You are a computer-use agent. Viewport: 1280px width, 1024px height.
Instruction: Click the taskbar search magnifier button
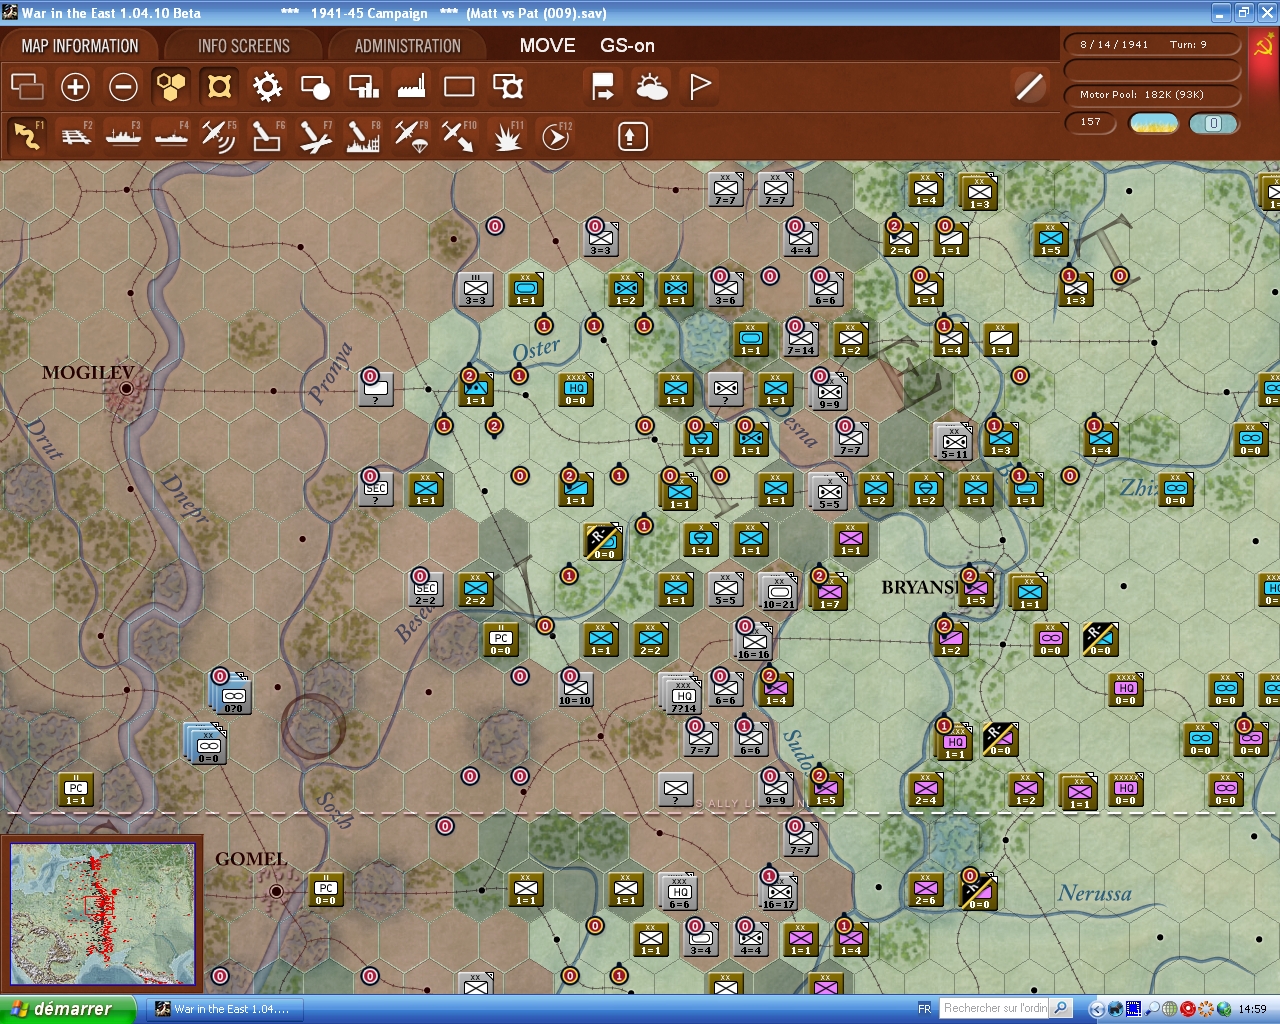point(1062,1008)
